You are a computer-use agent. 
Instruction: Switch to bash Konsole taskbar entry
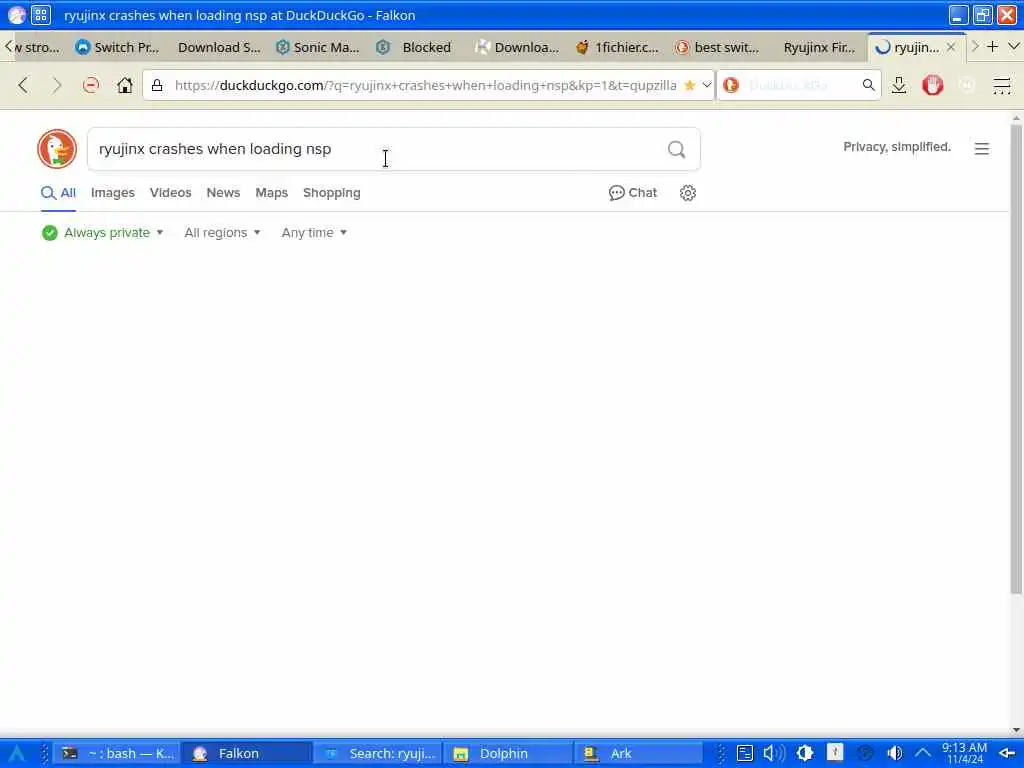click(x=116, y=754)
